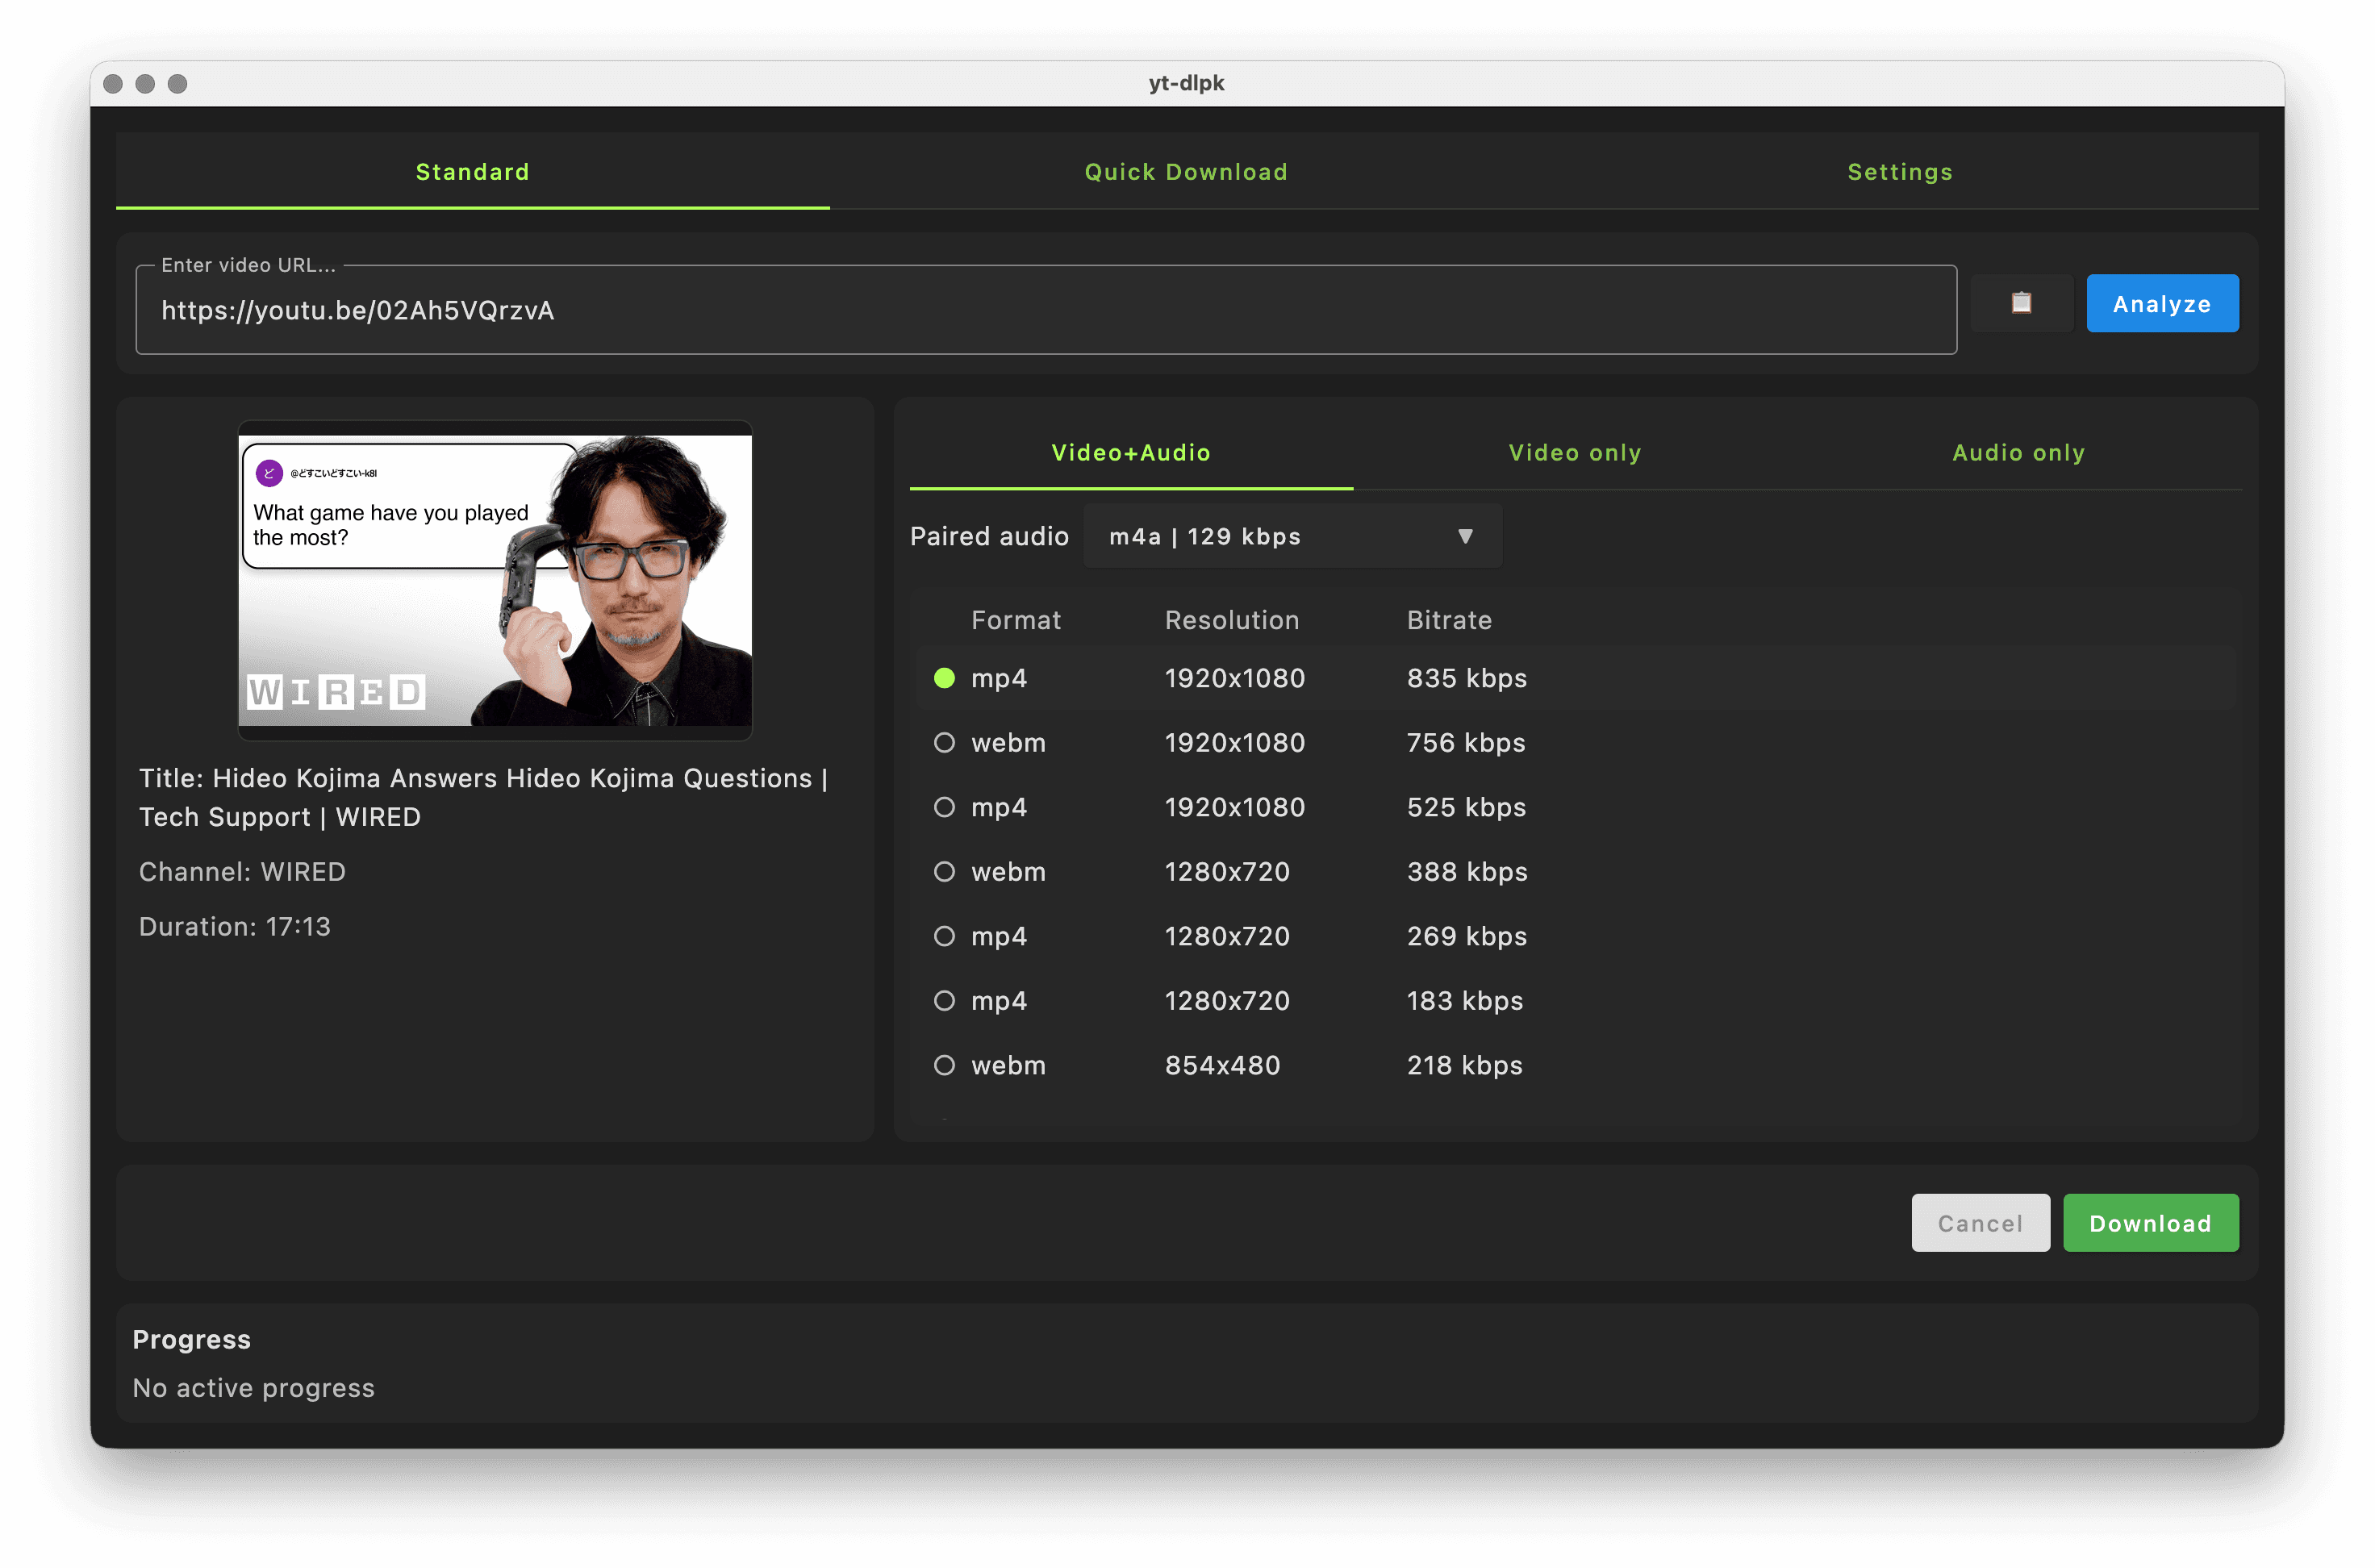Click the Paired audio label

[989, 537]
